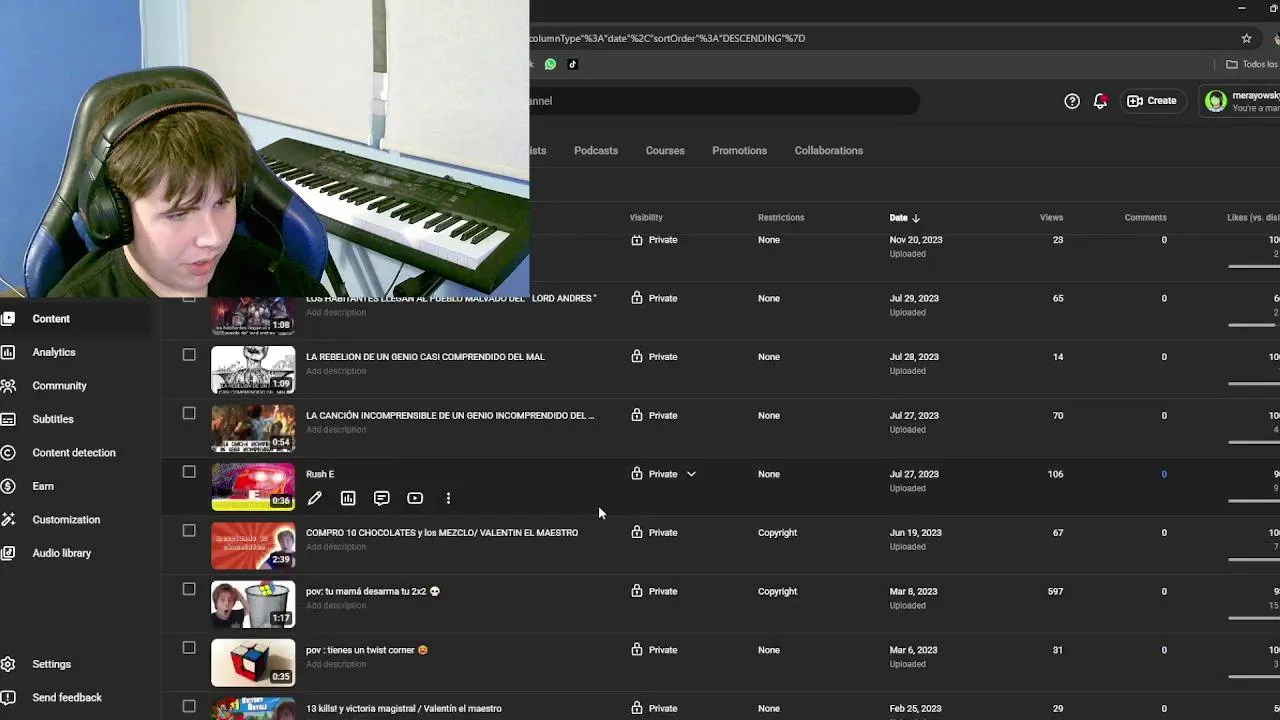This screenshot has width=1280, height=720.
Task: Switch to the Podcasts tab
Action: pos(596,151)
